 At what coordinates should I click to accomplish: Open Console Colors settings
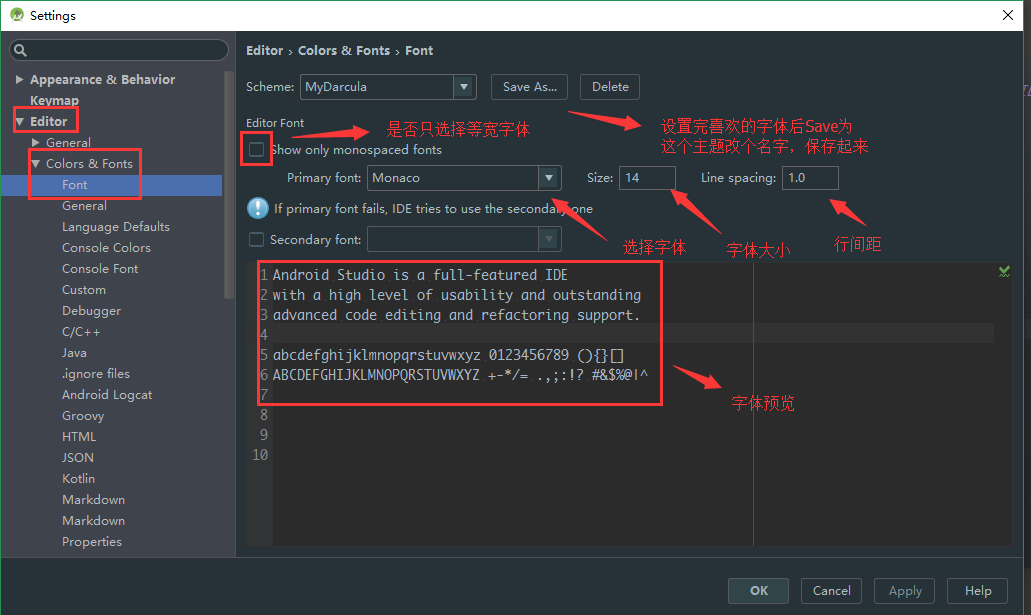click(x=107, y=248)
